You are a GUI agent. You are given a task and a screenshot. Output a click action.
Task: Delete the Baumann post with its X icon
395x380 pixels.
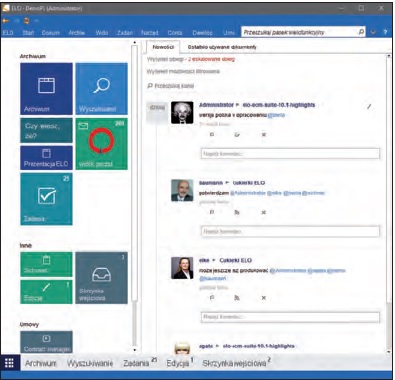click(263, 212)
